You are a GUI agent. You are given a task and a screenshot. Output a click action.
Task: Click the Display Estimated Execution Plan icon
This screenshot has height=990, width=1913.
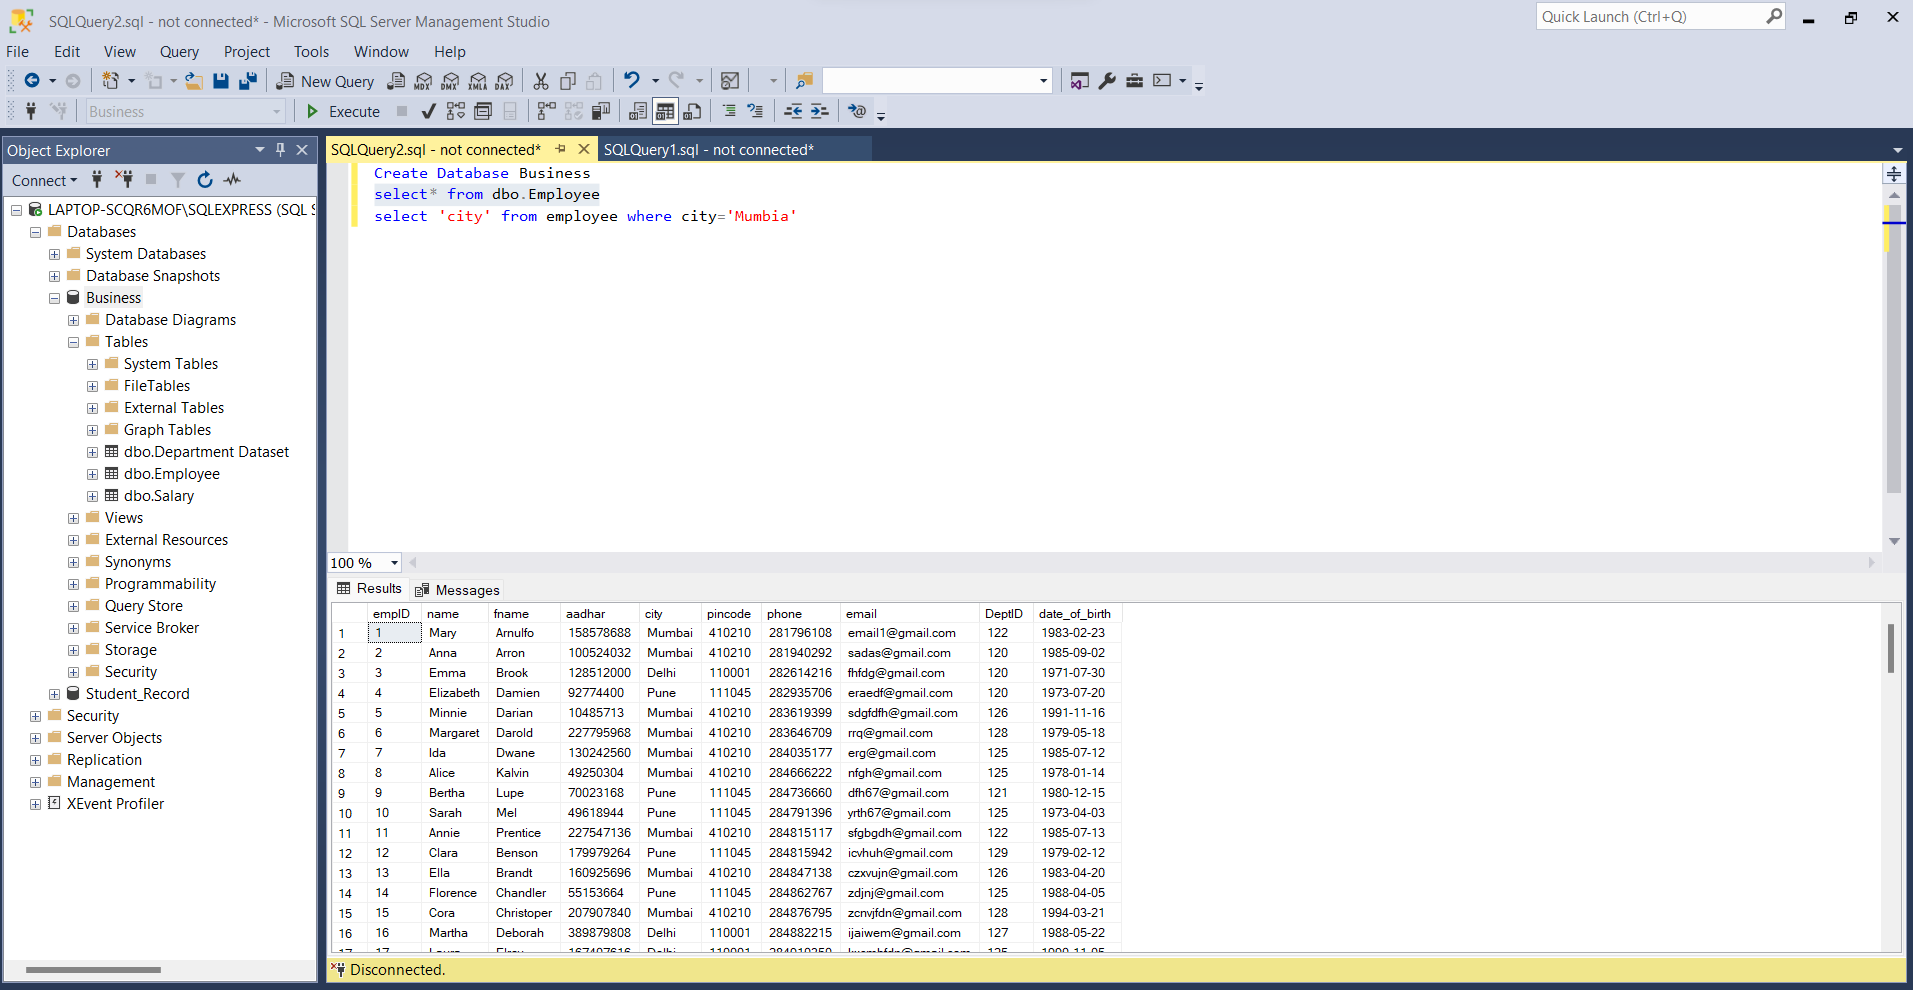point(455,111)
